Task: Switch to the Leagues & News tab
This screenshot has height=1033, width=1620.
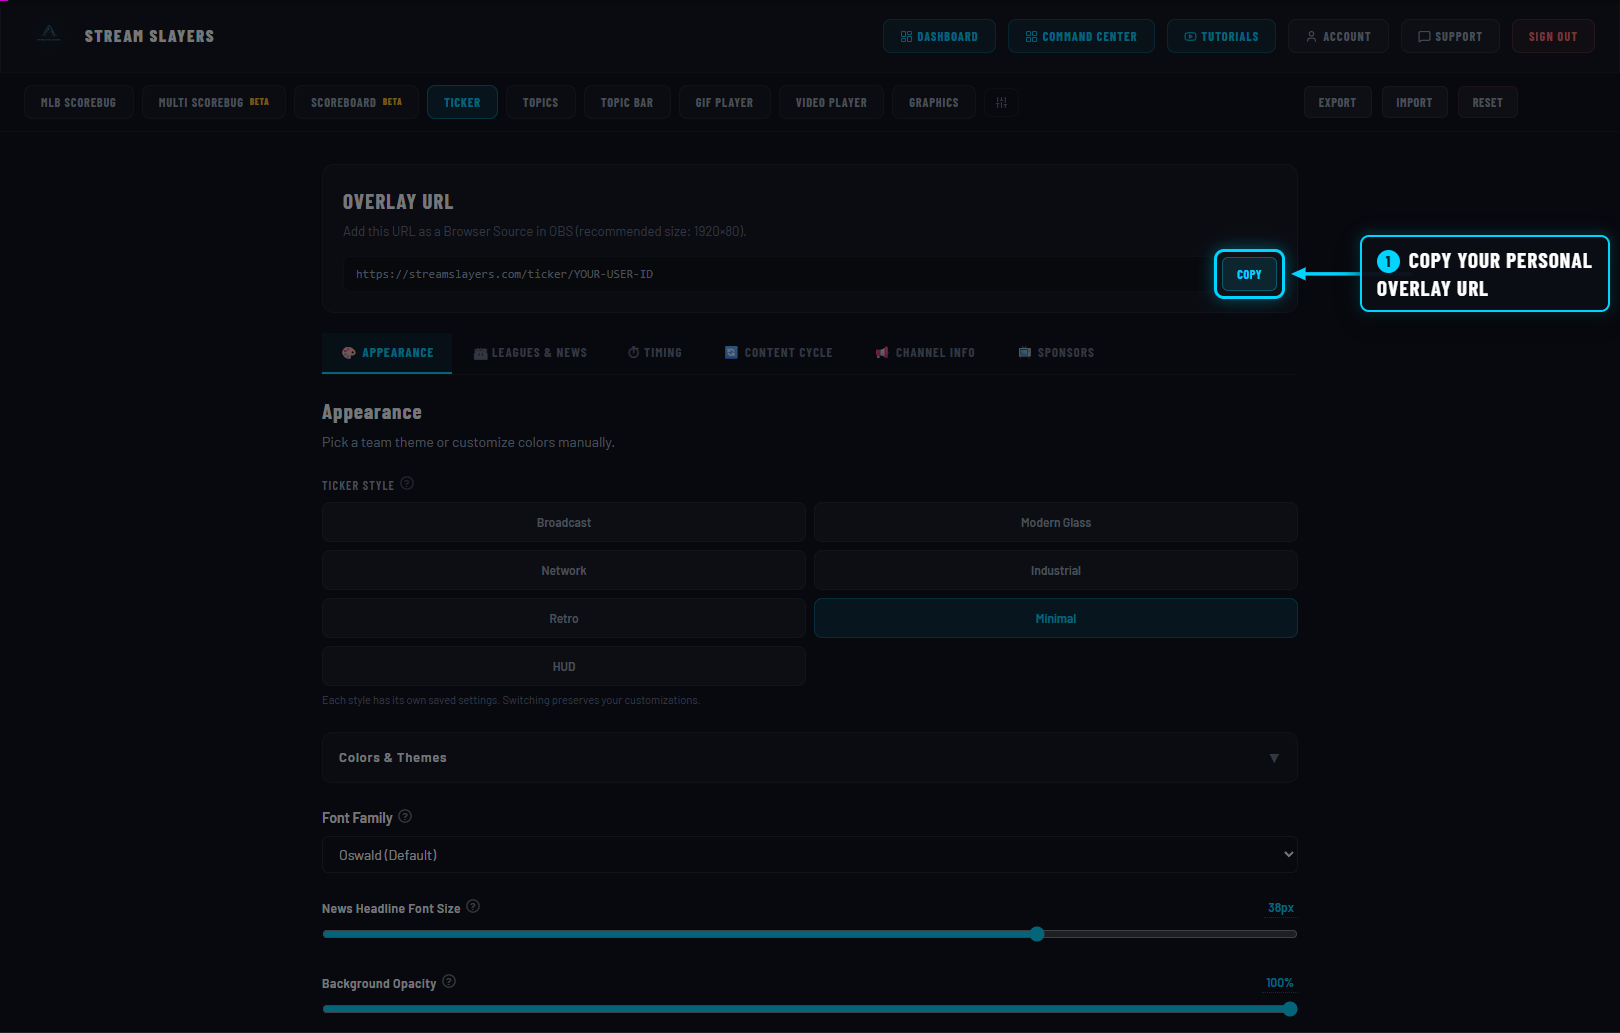Action: [x=530, y=353]
